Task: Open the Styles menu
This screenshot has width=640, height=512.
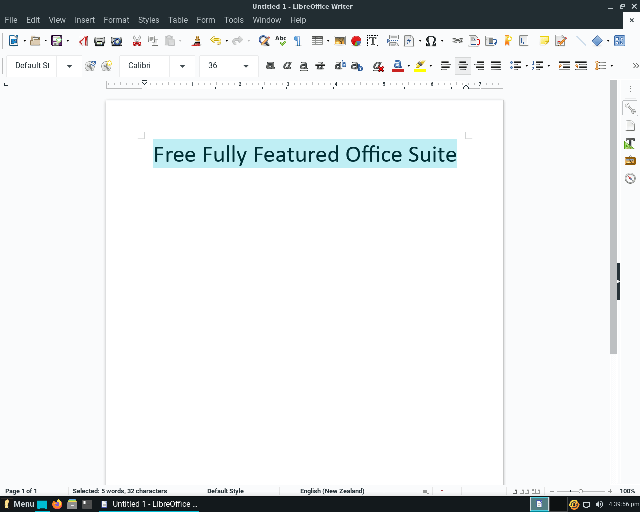Action: click(149, 20)
